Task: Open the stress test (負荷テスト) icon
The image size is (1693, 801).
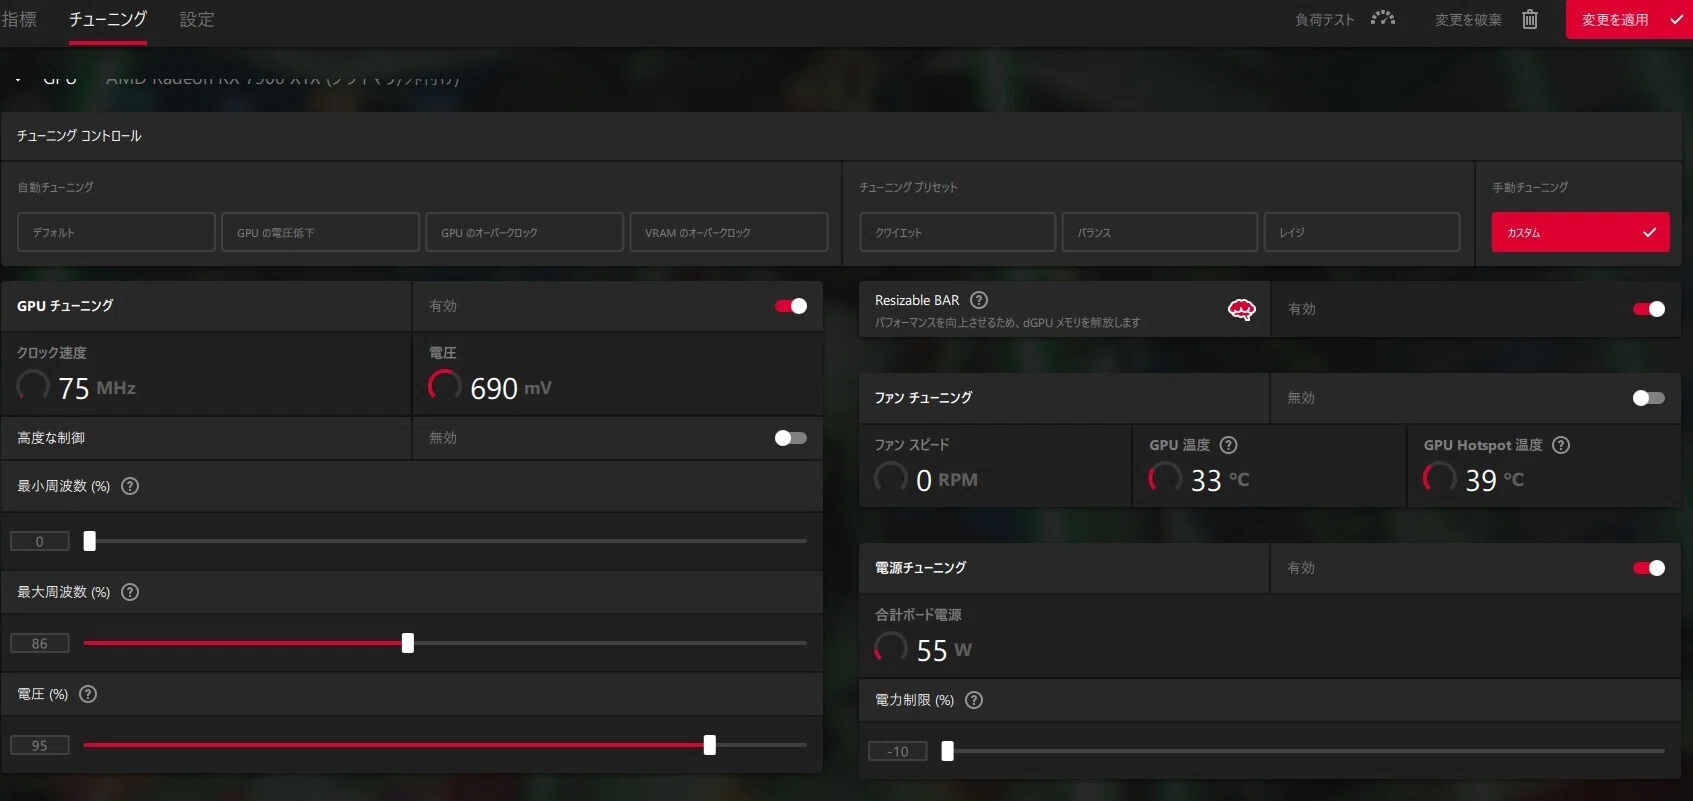Action: 1383,19
